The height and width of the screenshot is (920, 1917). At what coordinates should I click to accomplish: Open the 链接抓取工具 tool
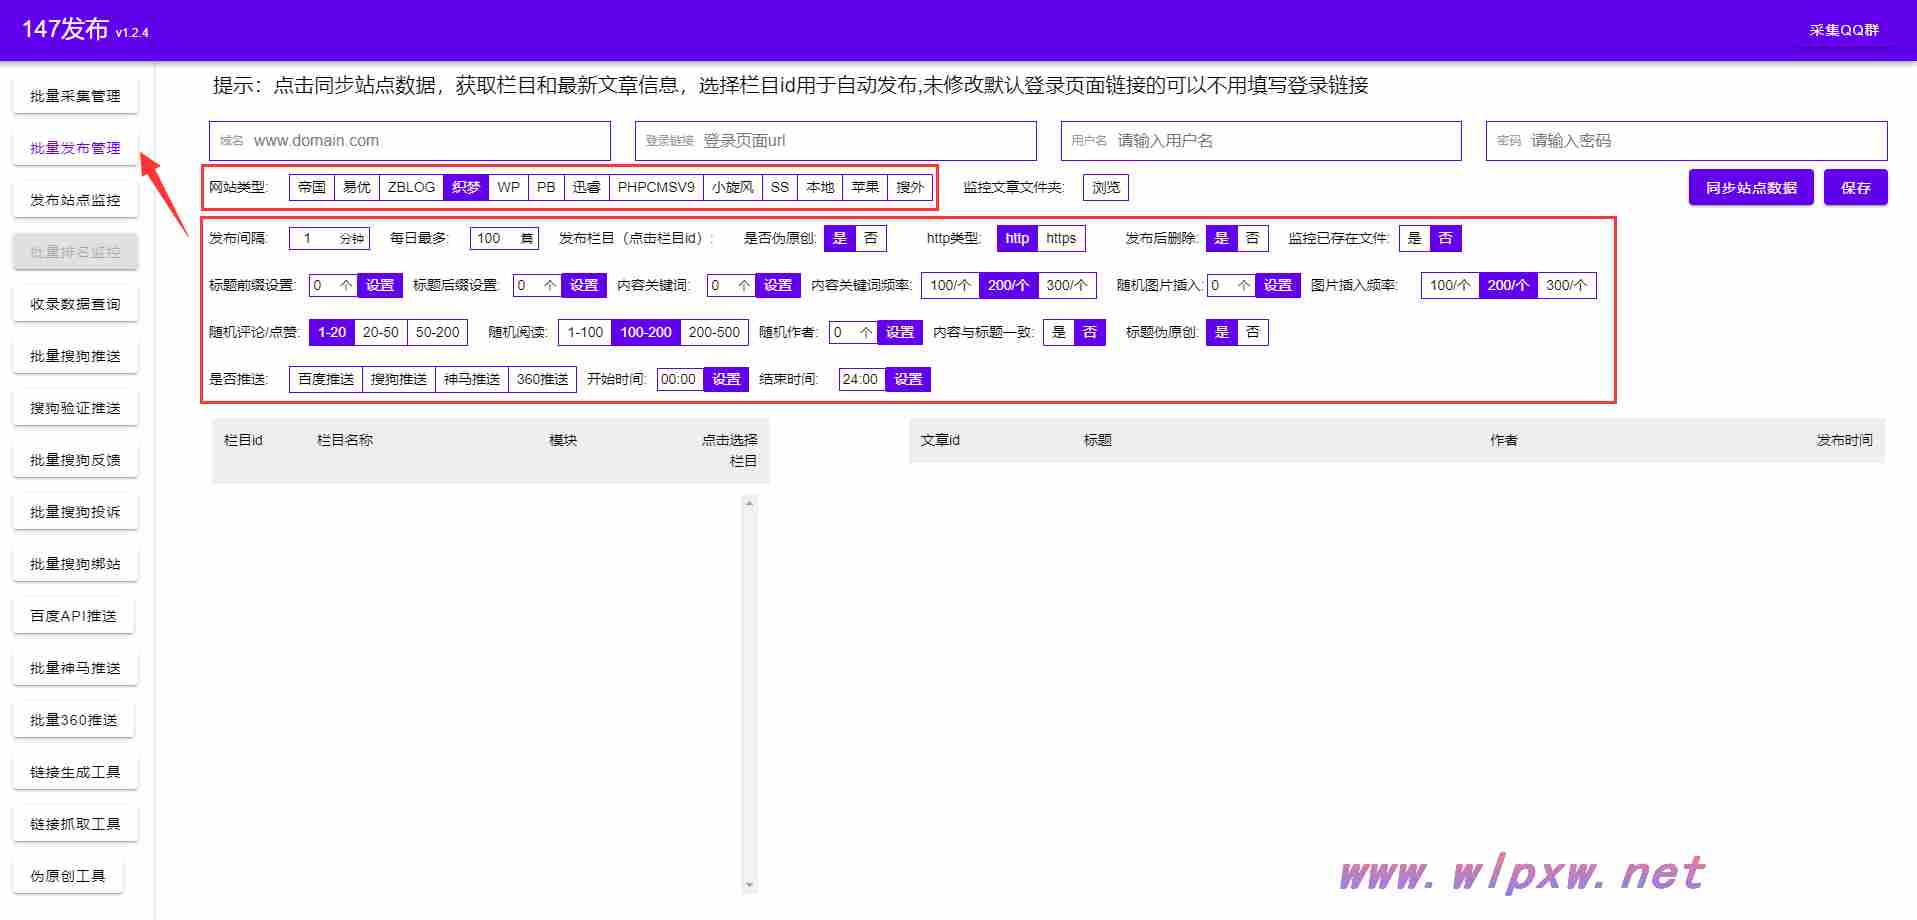click(x=75, y=824)
